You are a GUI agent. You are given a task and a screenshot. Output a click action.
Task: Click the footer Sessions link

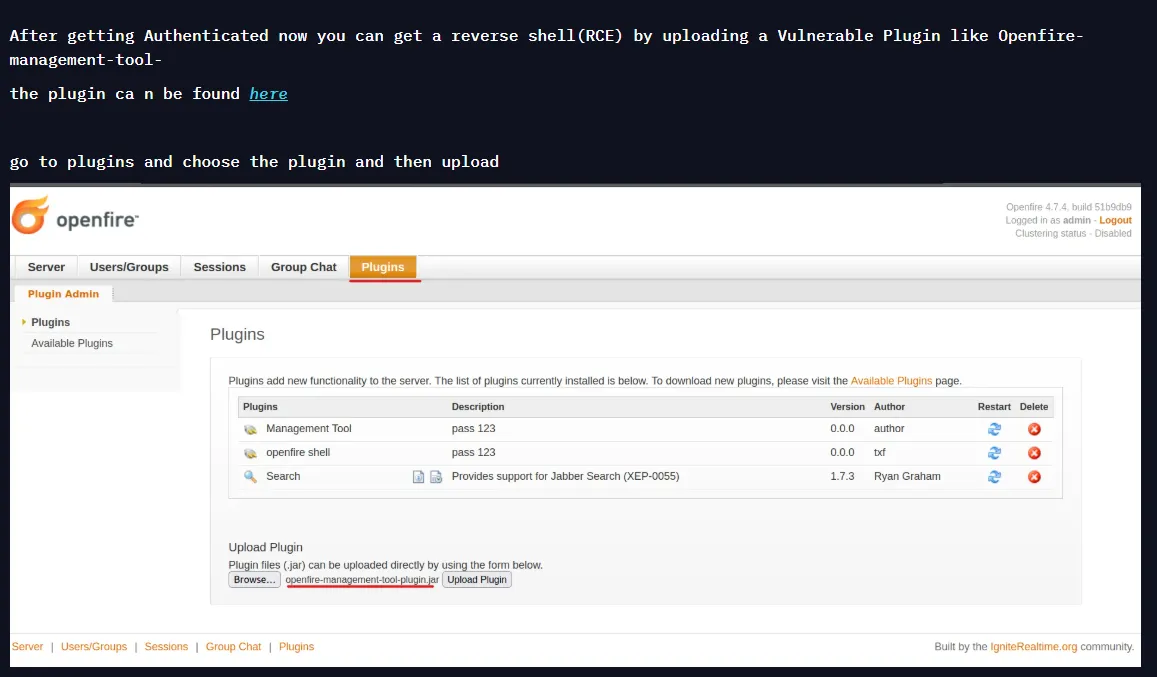pos(166,647)
